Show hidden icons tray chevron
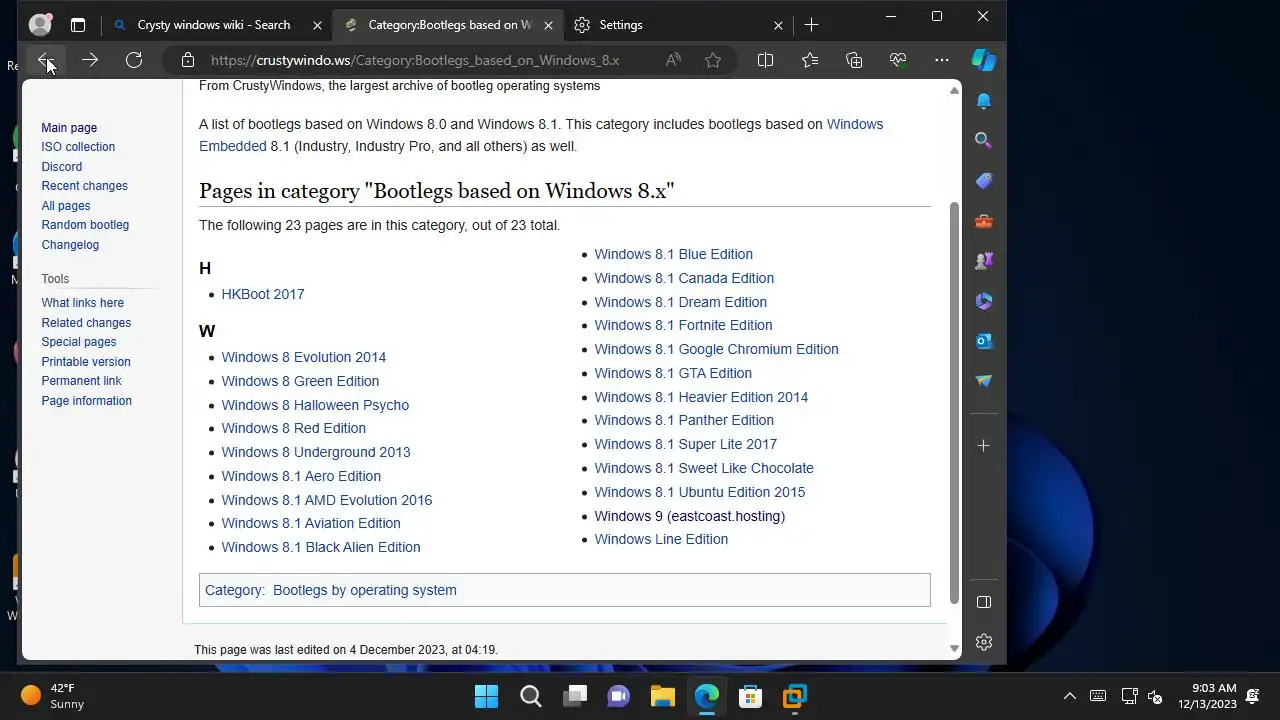 [x=1069, y=696]
